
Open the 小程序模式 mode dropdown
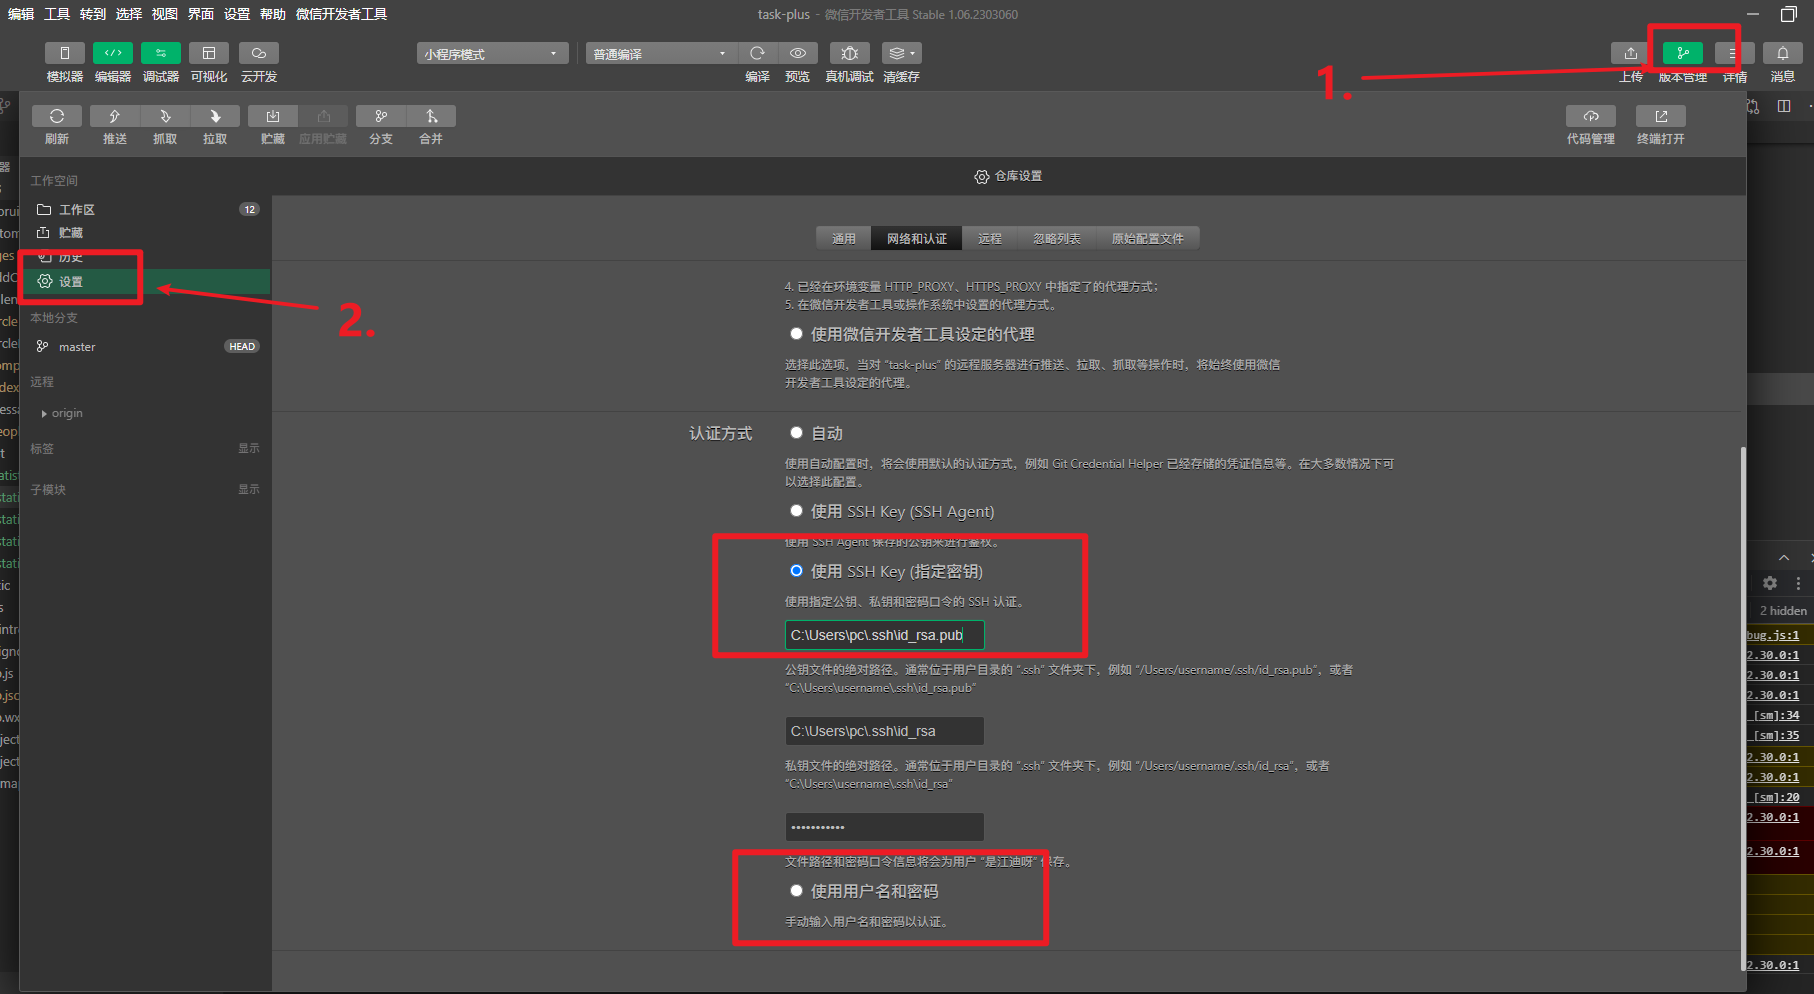point(492,54)
